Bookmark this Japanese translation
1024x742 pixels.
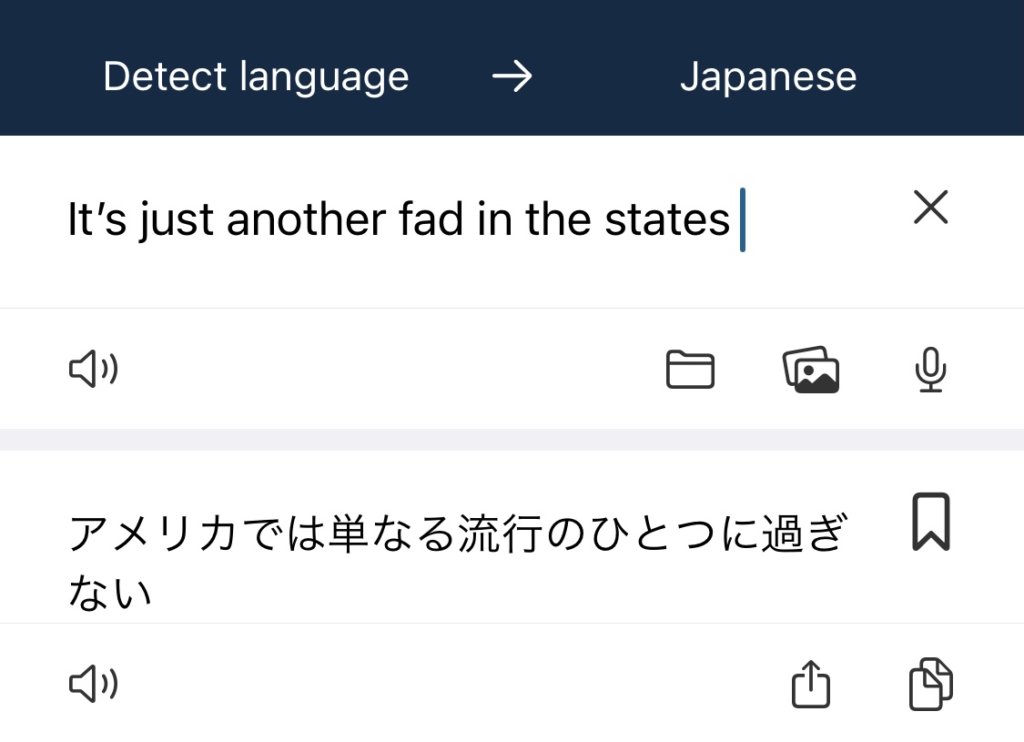click(x=931, y=523)
